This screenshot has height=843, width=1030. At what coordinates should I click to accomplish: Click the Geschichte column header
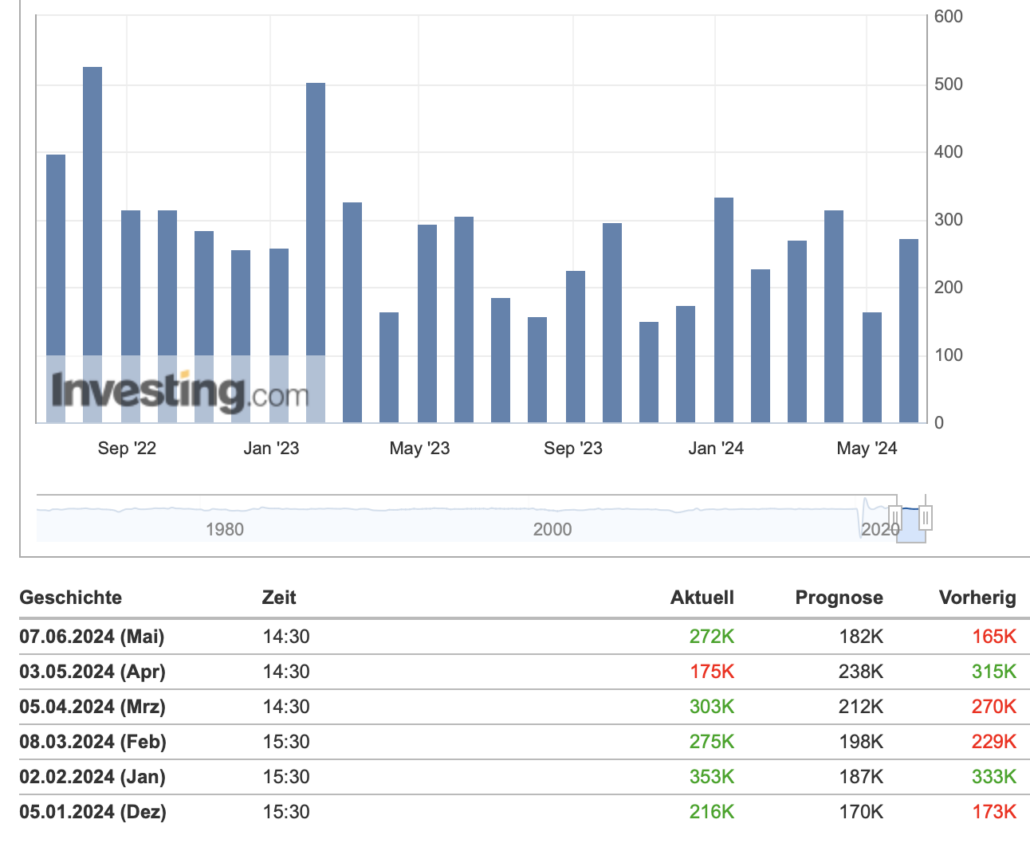71,598
